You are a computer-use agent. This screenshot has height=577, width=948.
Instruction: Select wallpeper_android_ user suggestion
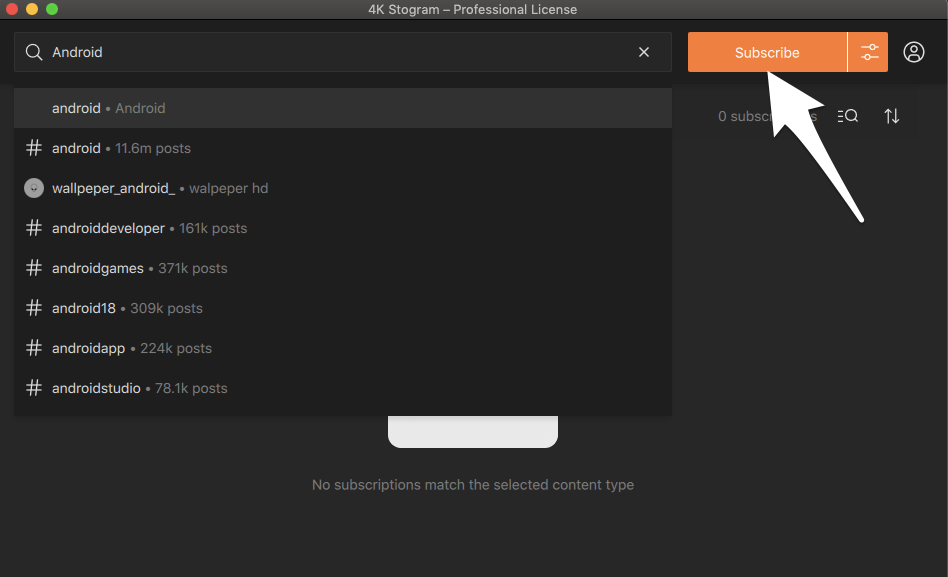pyautogui.click(x=160, y=188)
